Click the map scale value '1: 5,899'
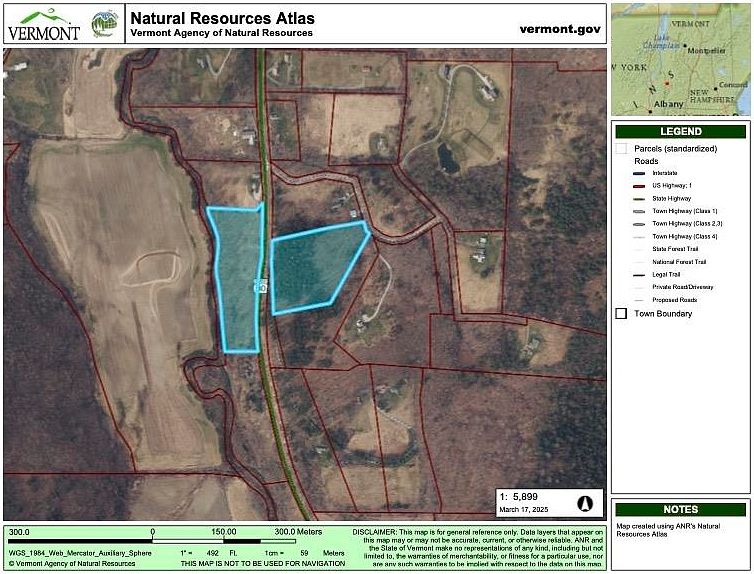 [x=518, y=497]
